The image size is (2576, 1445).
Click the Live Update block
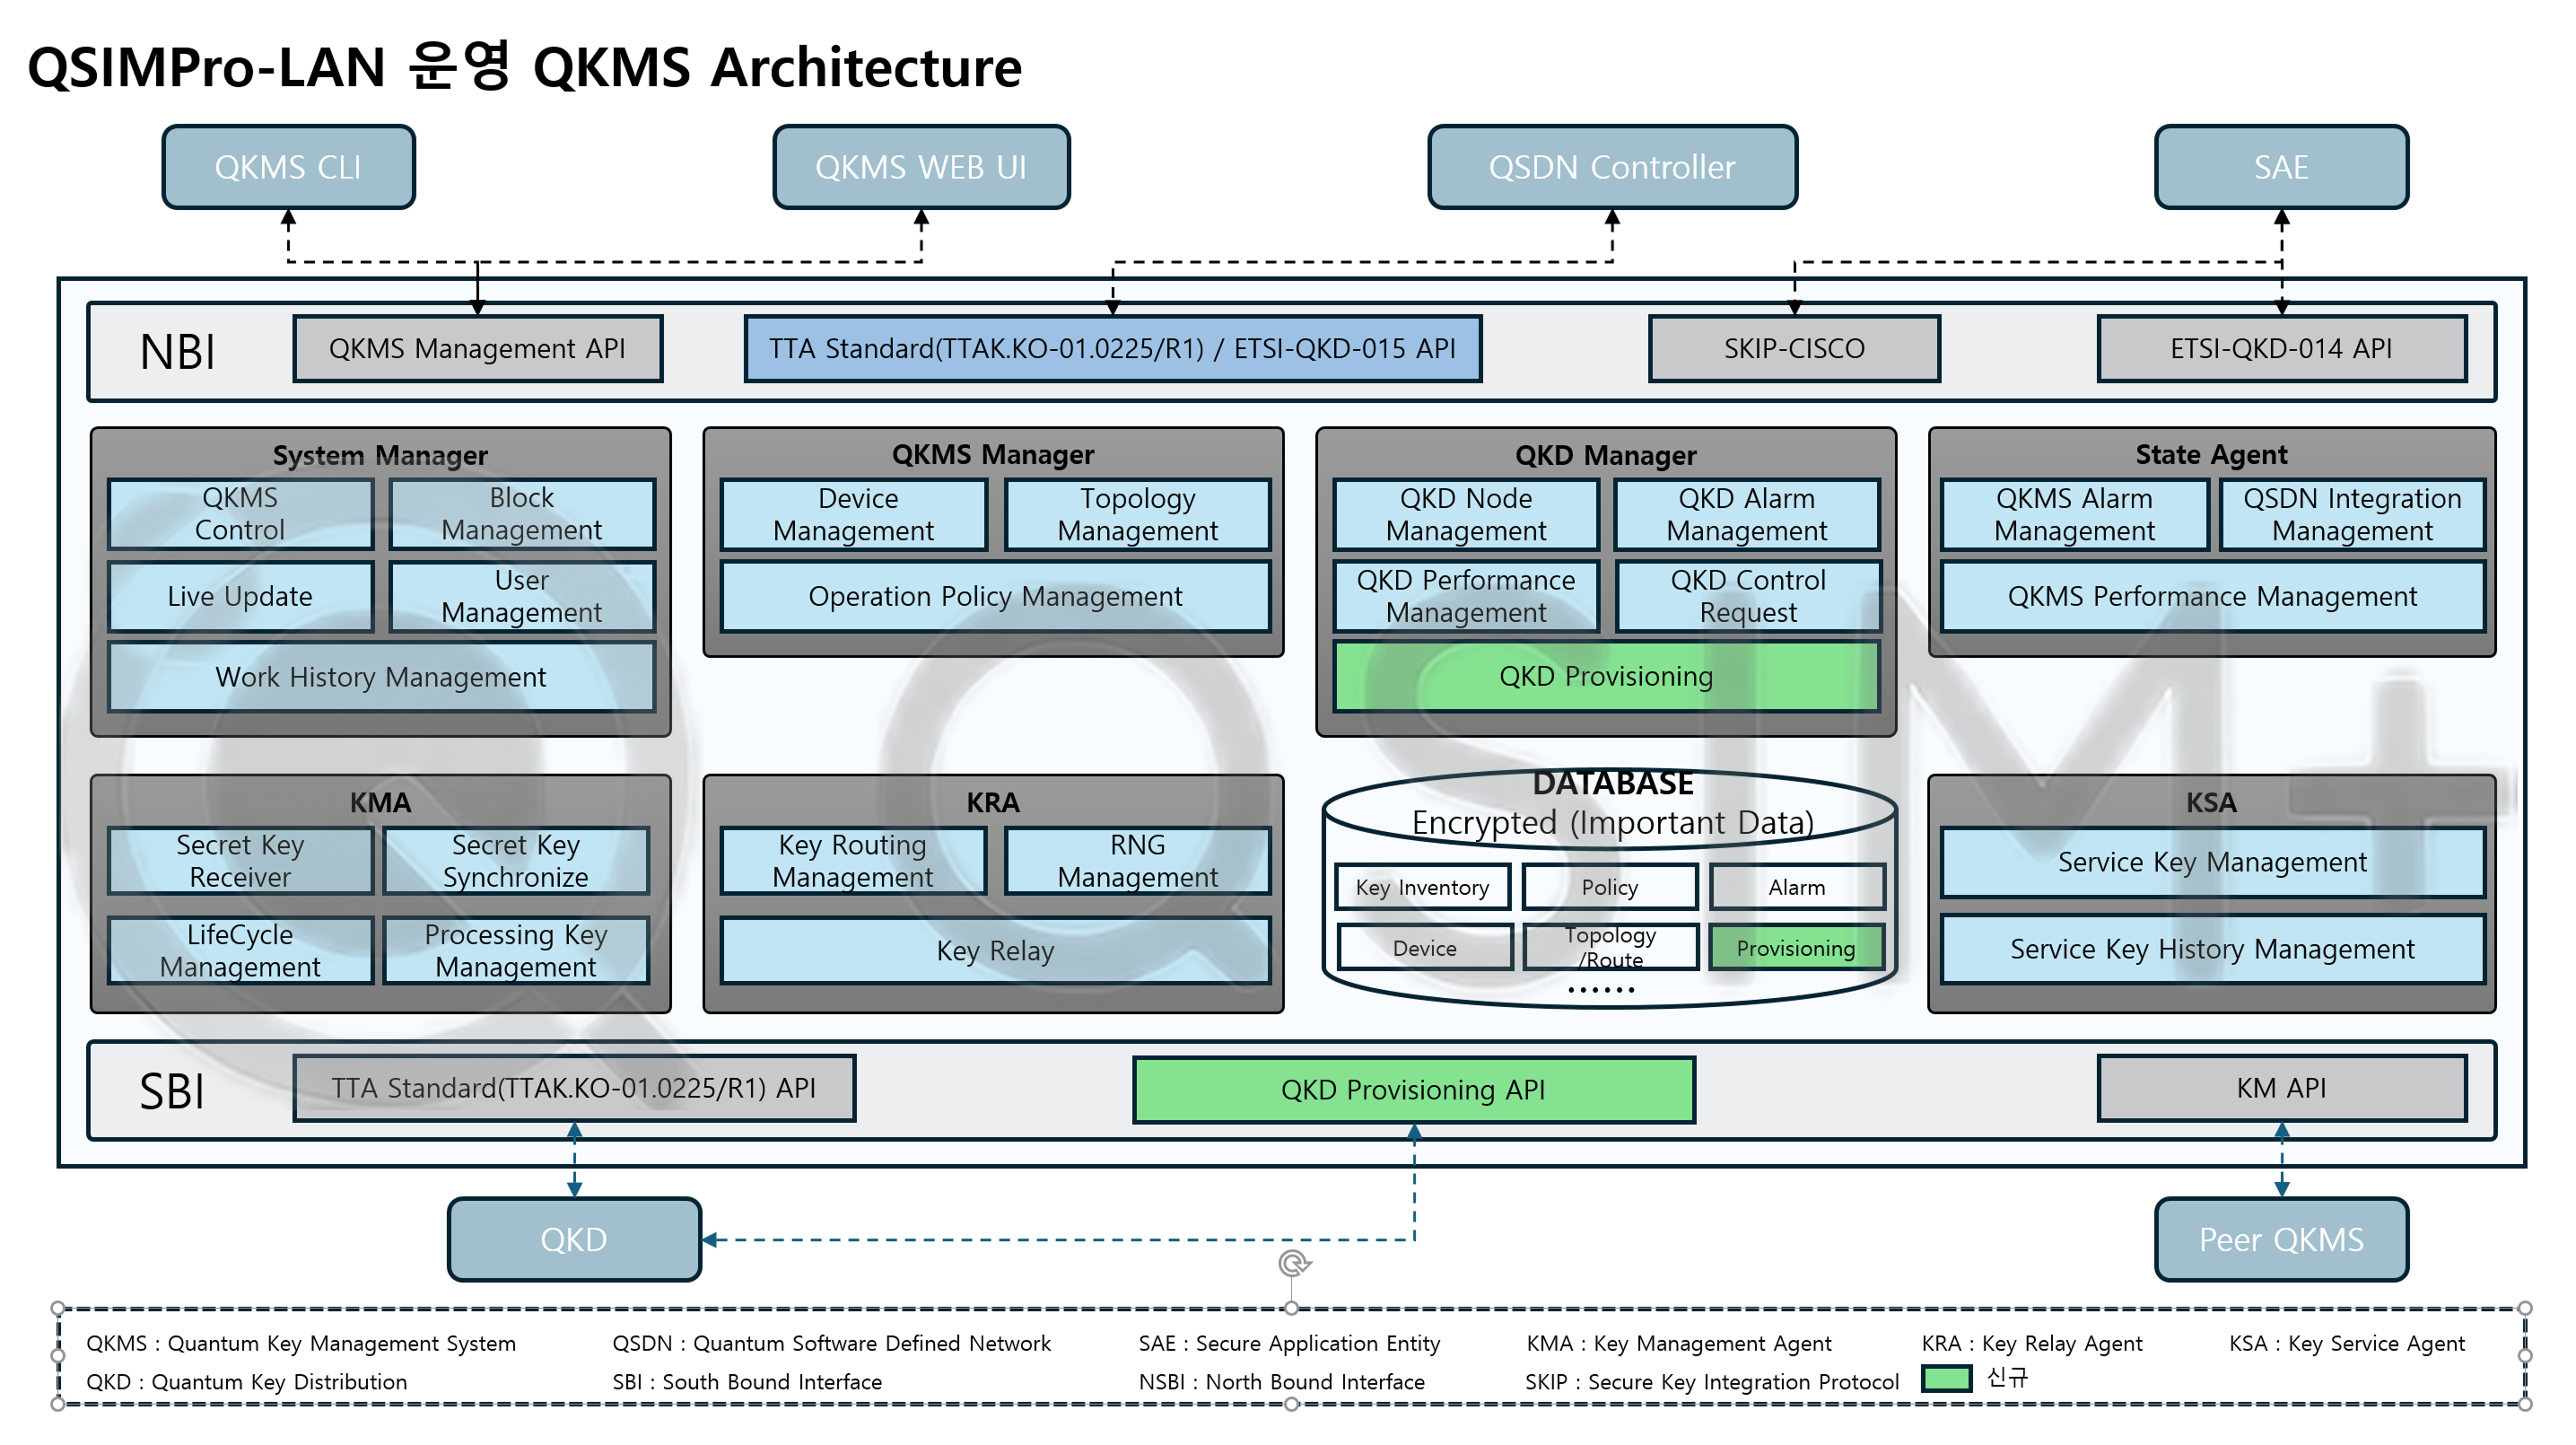(240, 597)
